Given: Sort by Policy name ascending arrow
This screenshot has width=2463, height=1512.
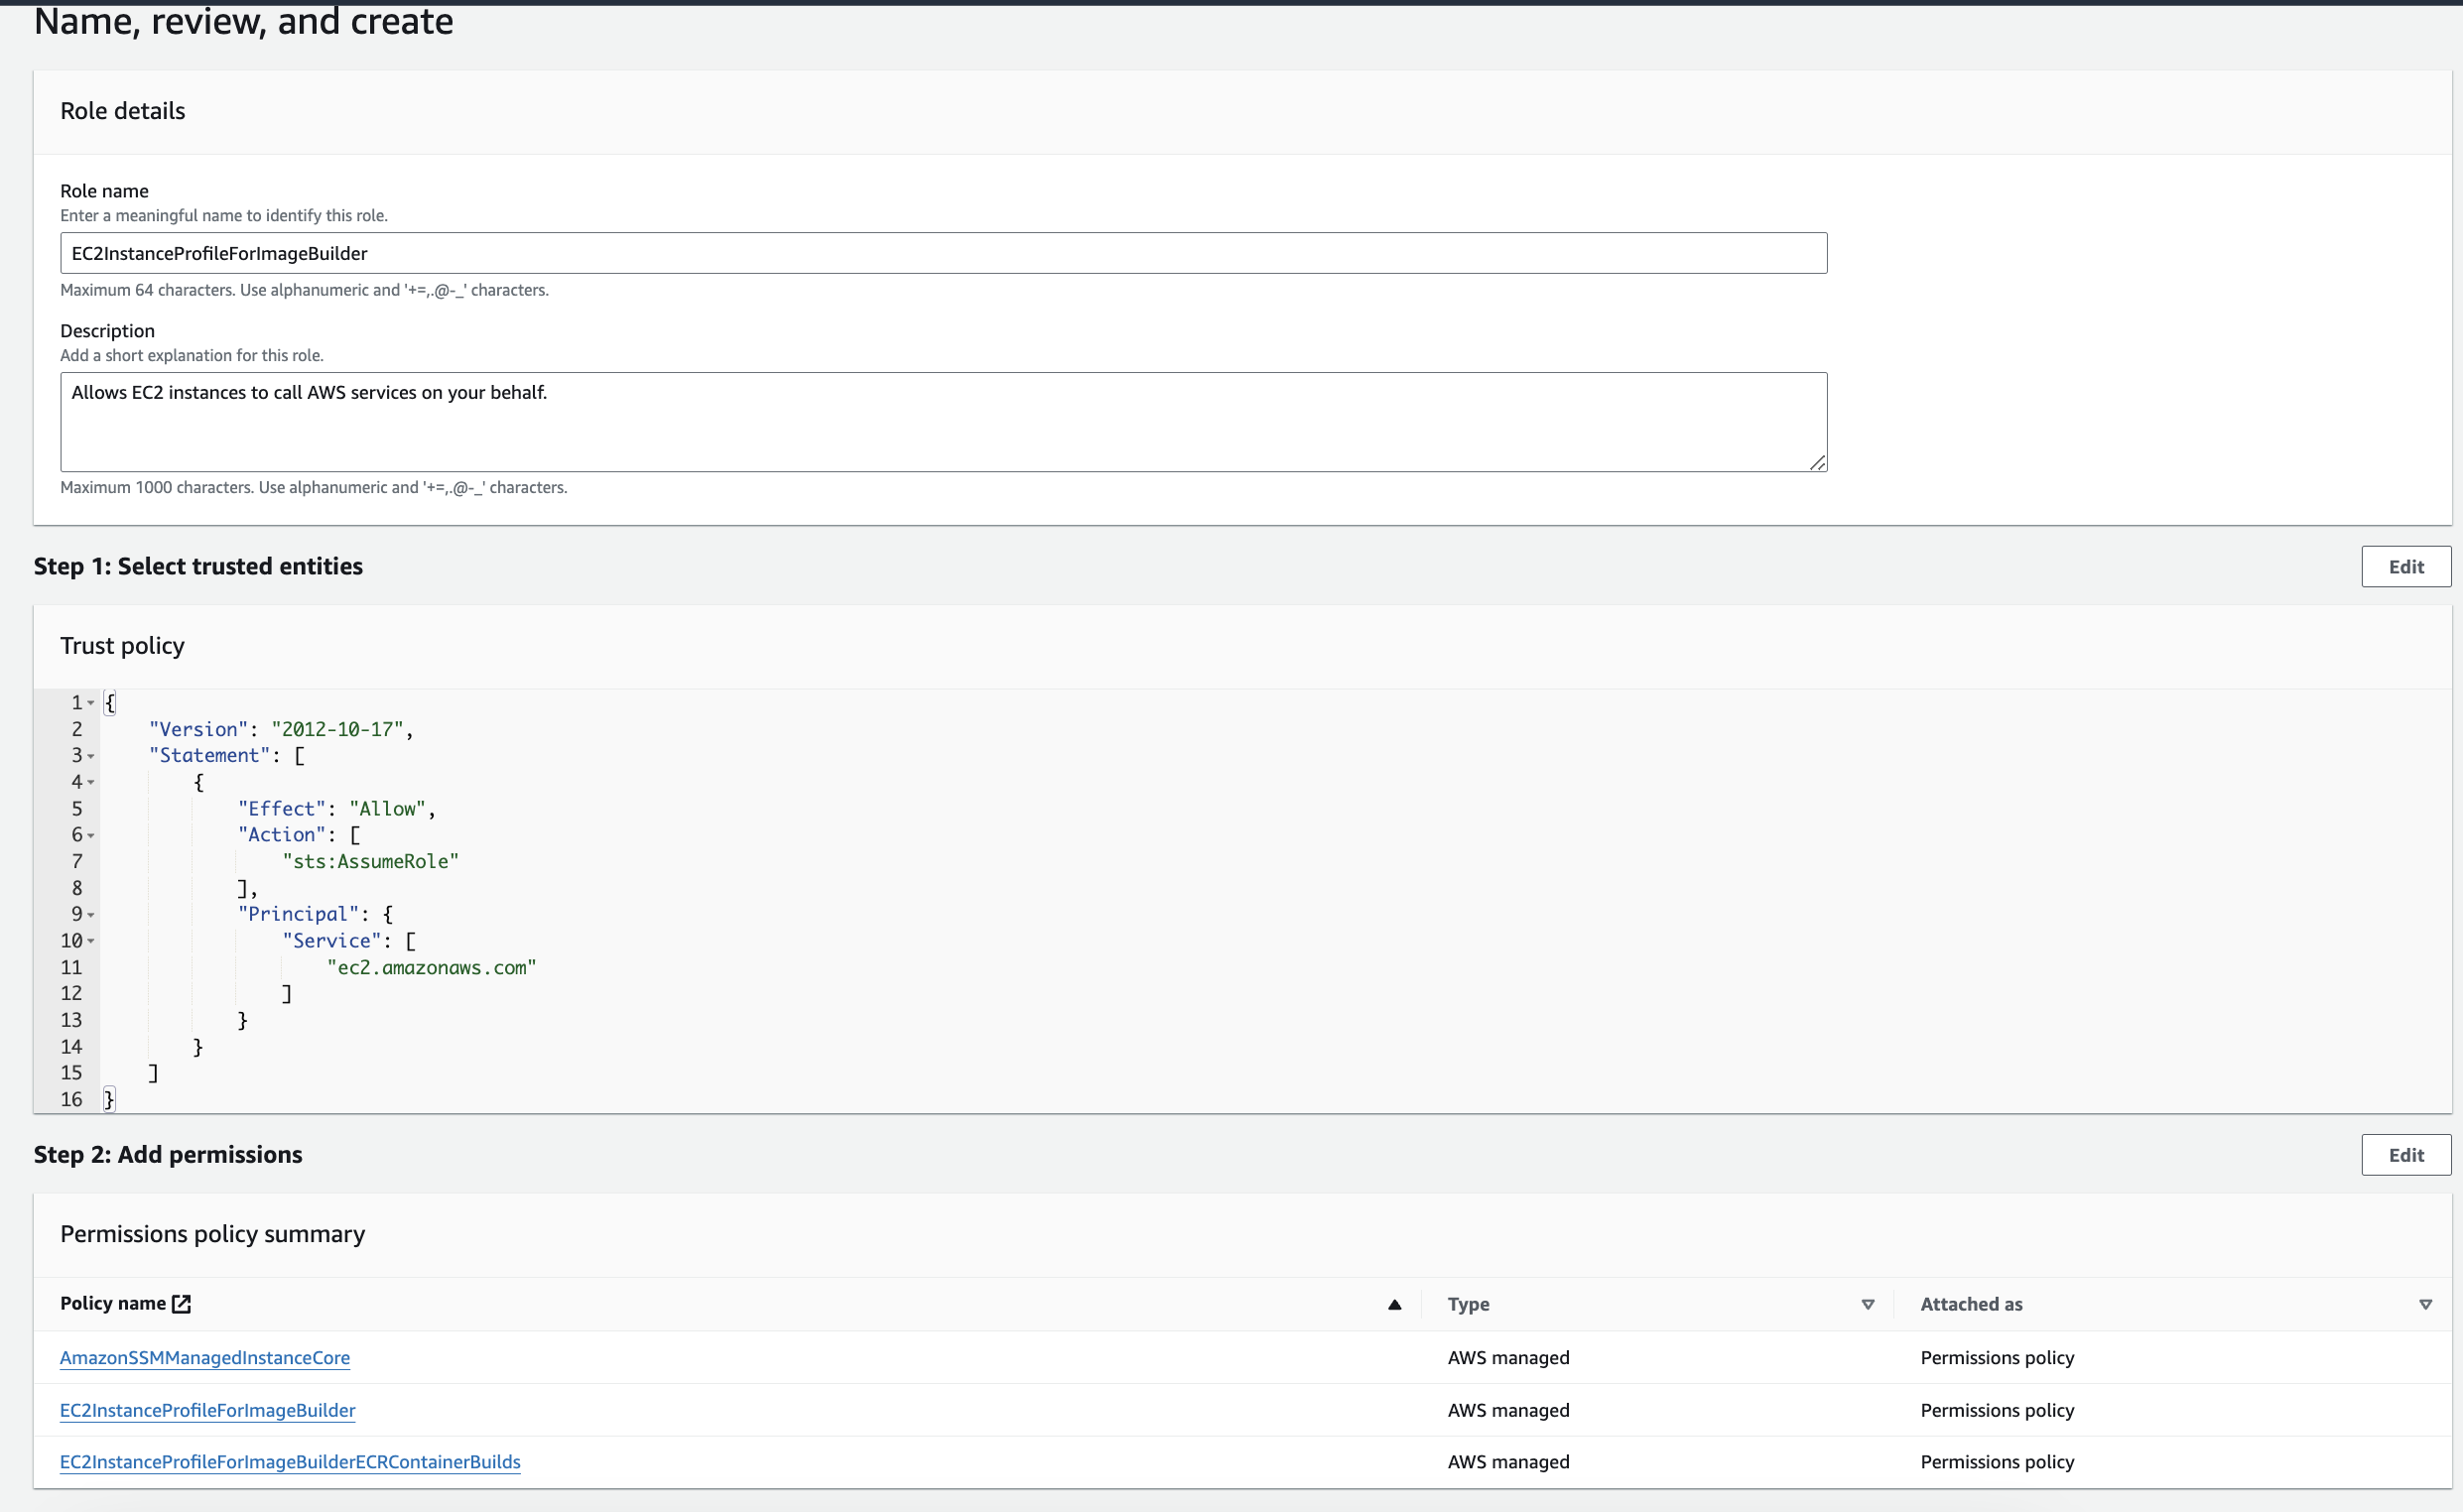Looking at the screenshot, I should pos(1394,1304).
